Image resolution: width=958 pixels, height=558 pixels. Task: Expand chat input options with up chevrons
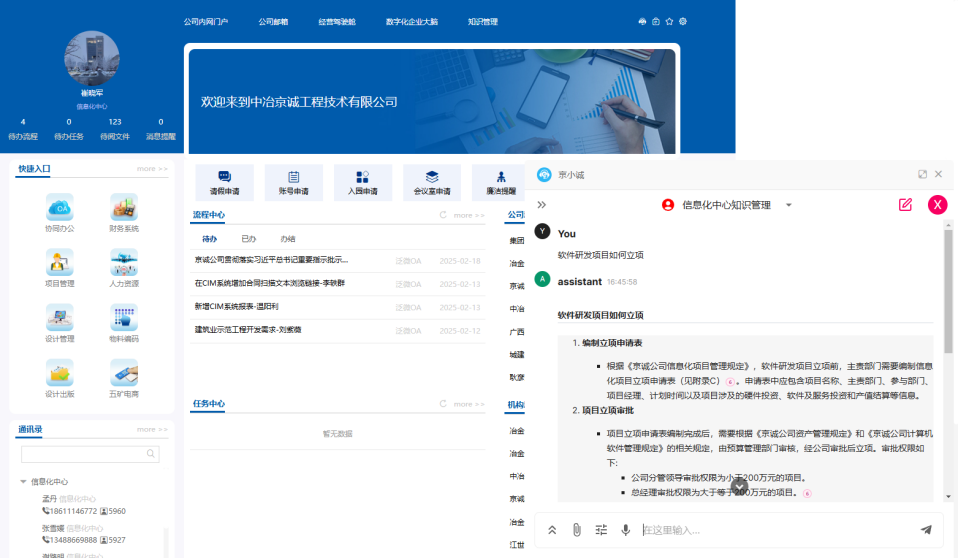coord(551,530)
